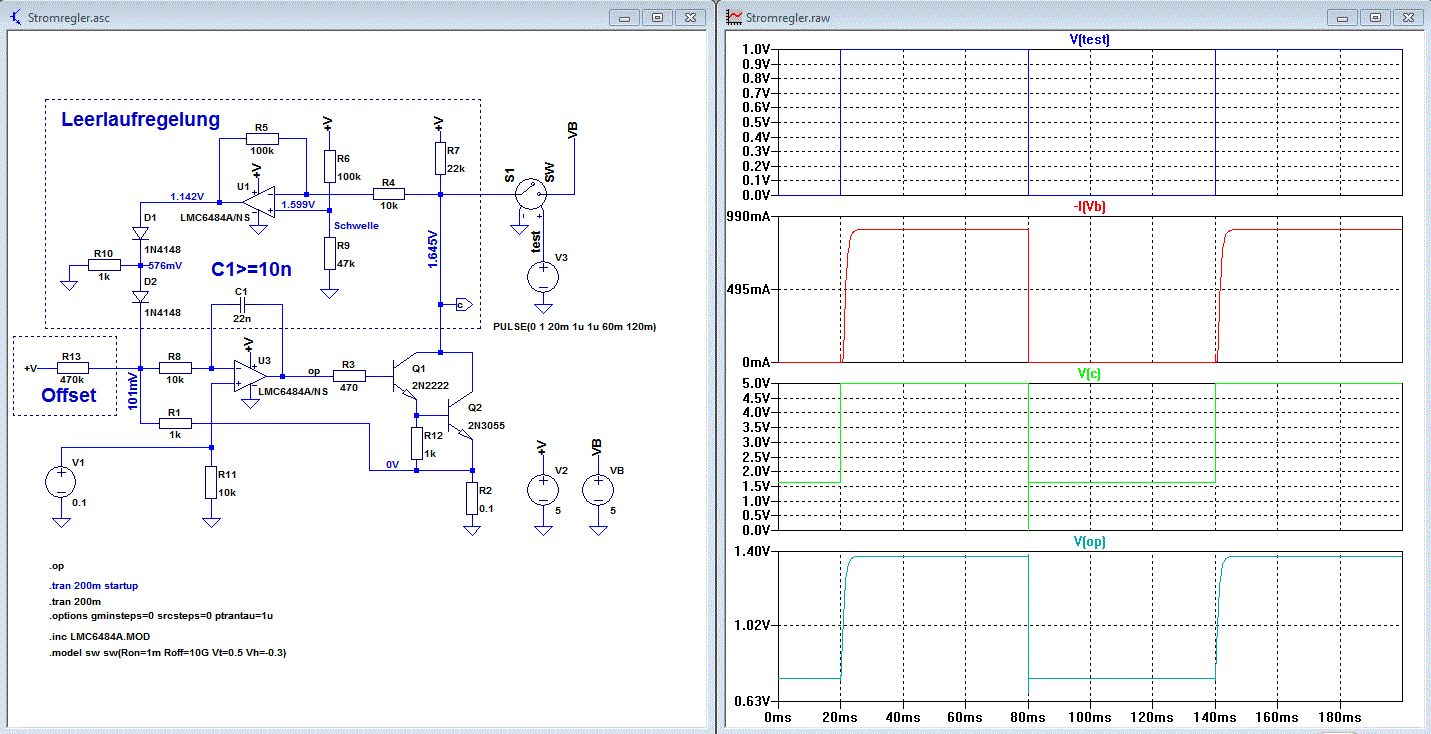Select the V(op) trace label
The image size is (1431, 734).
[1089, 541]
